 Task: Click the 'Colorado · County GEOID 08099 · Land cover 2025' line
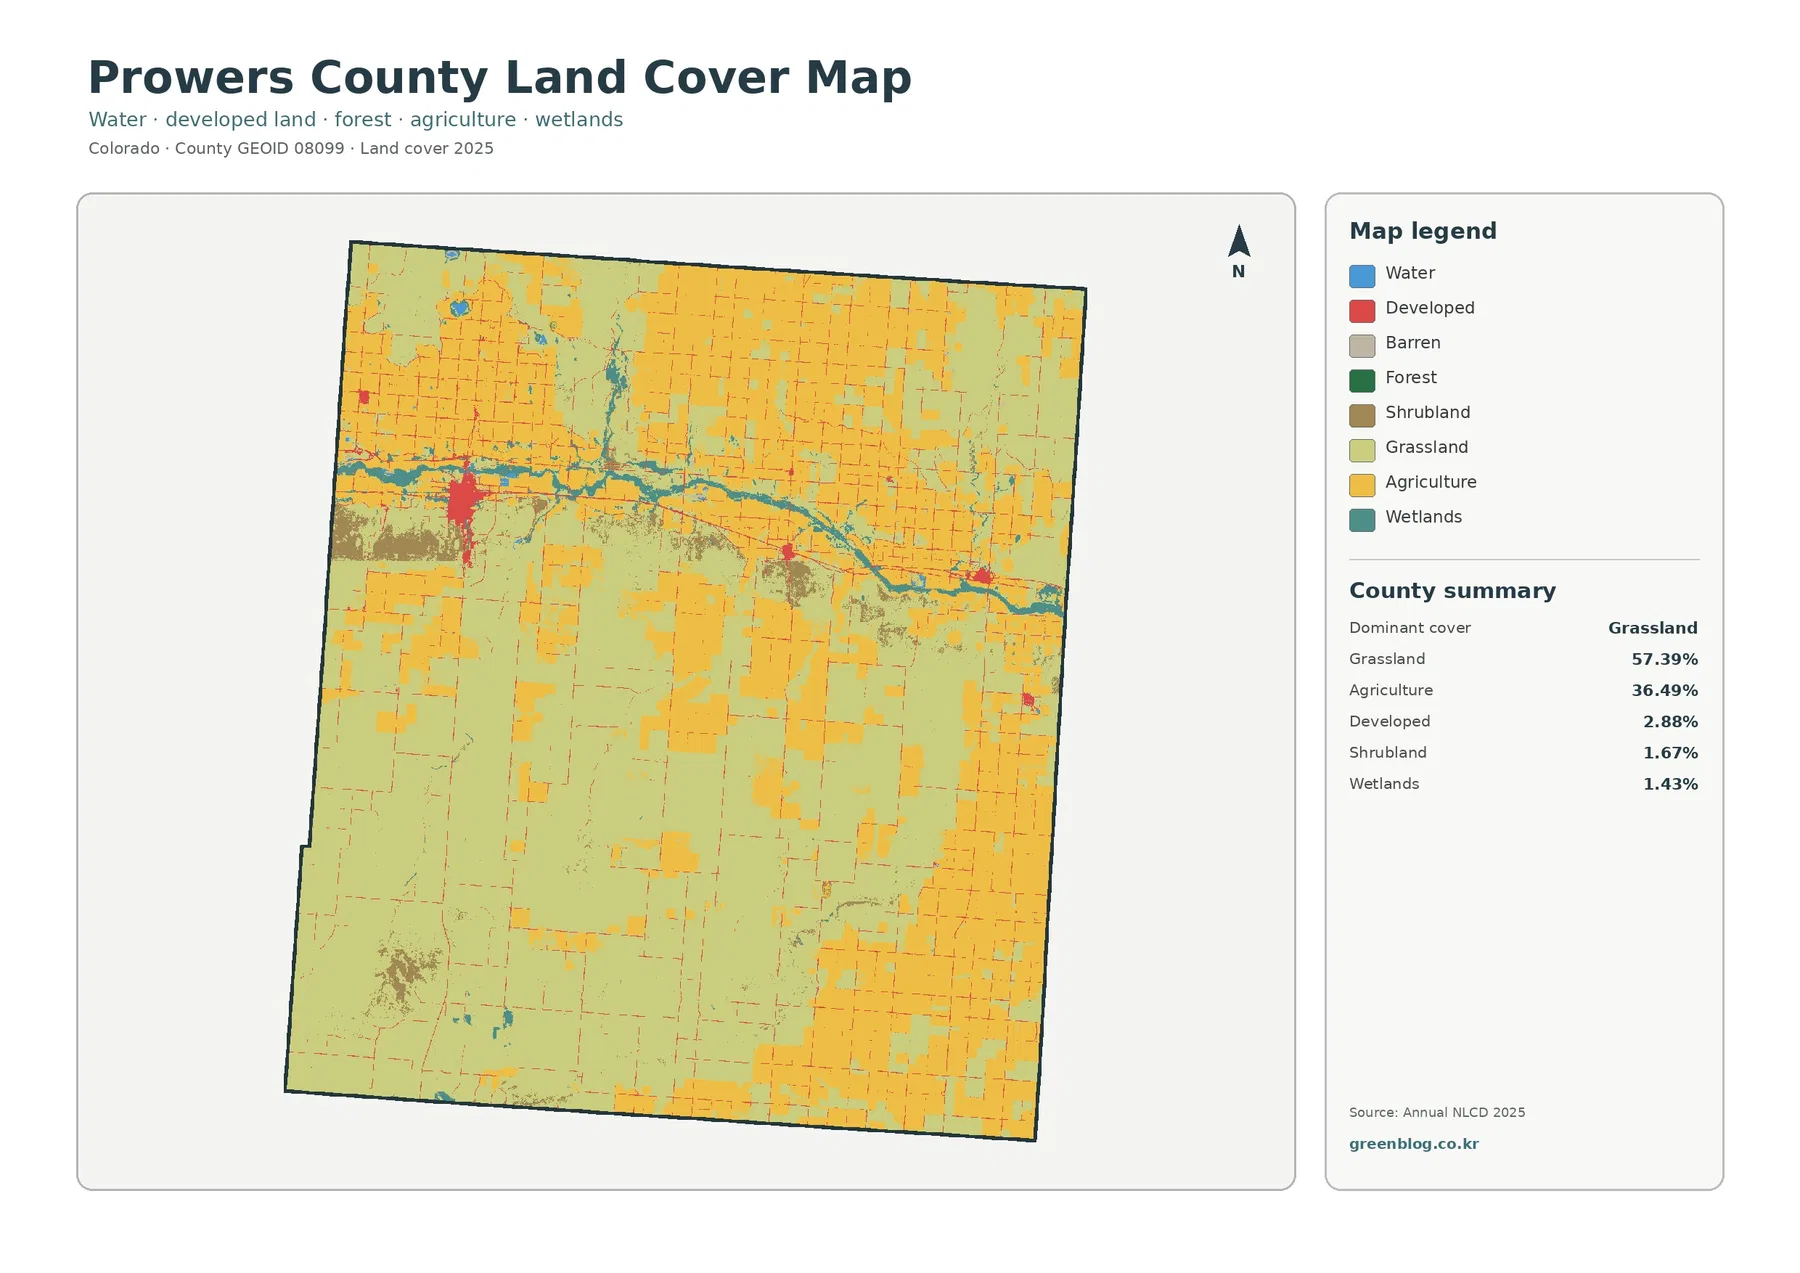coord(291,148)
